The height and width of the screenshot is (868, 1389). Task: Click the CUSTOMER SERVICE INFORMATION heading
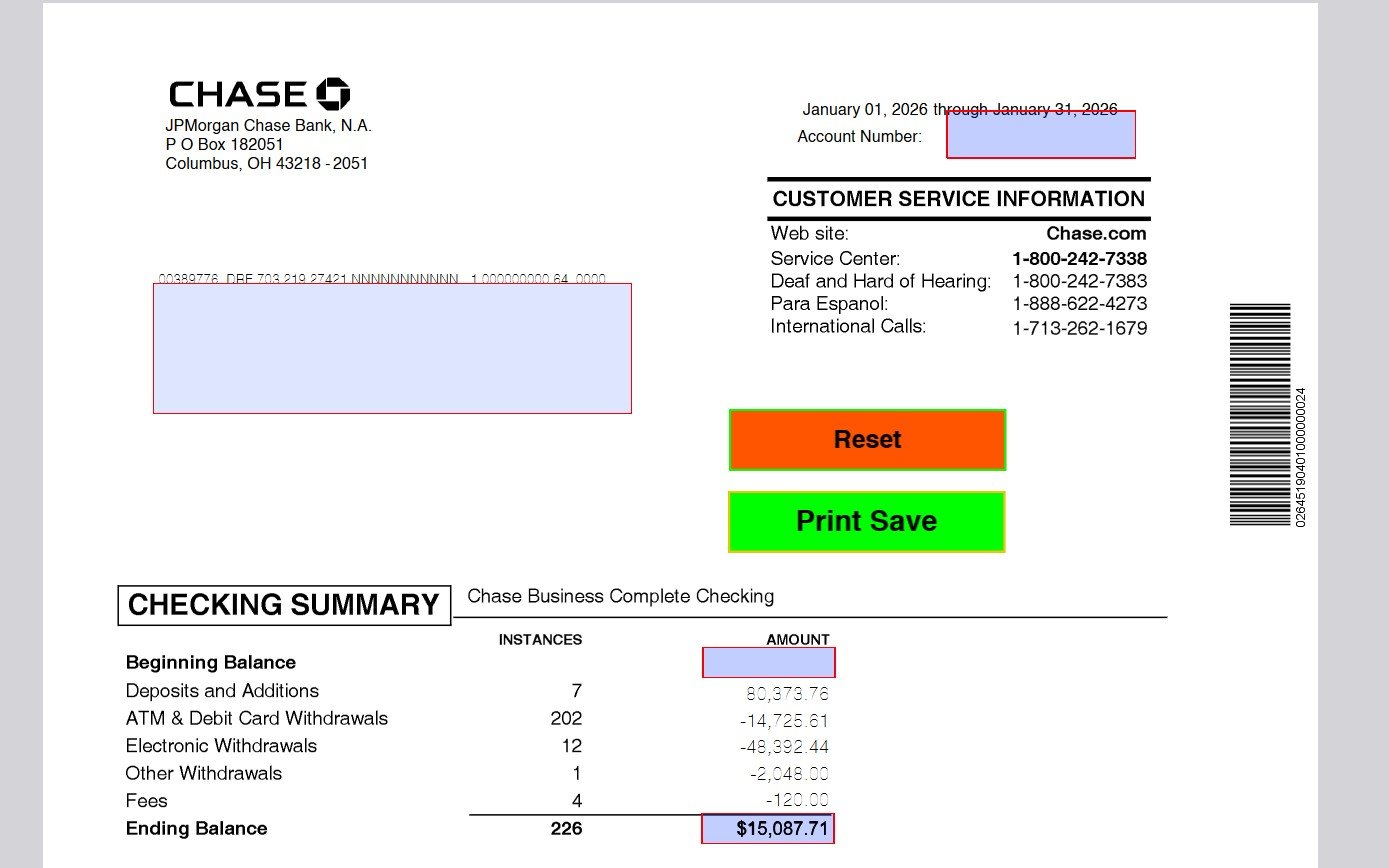coord(958,199)
